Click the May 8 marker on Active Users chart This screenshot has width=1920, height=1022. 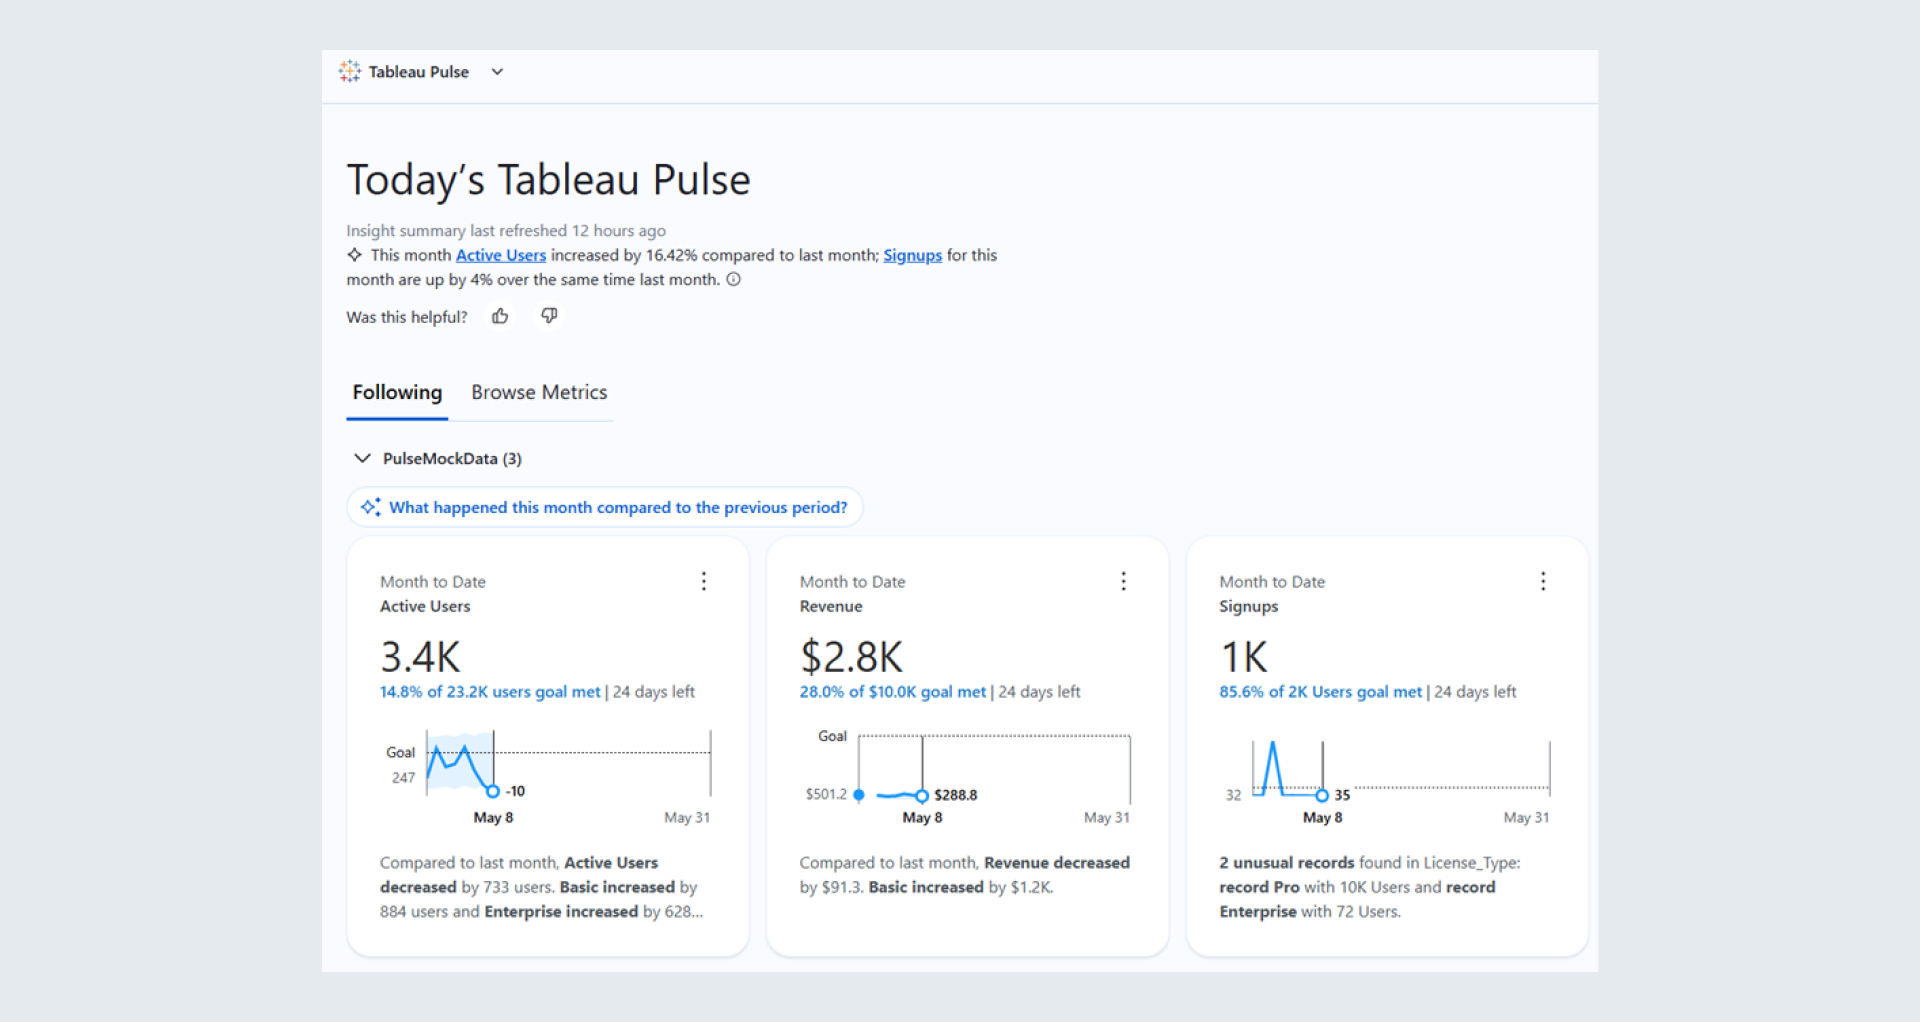tap(493, 791)
